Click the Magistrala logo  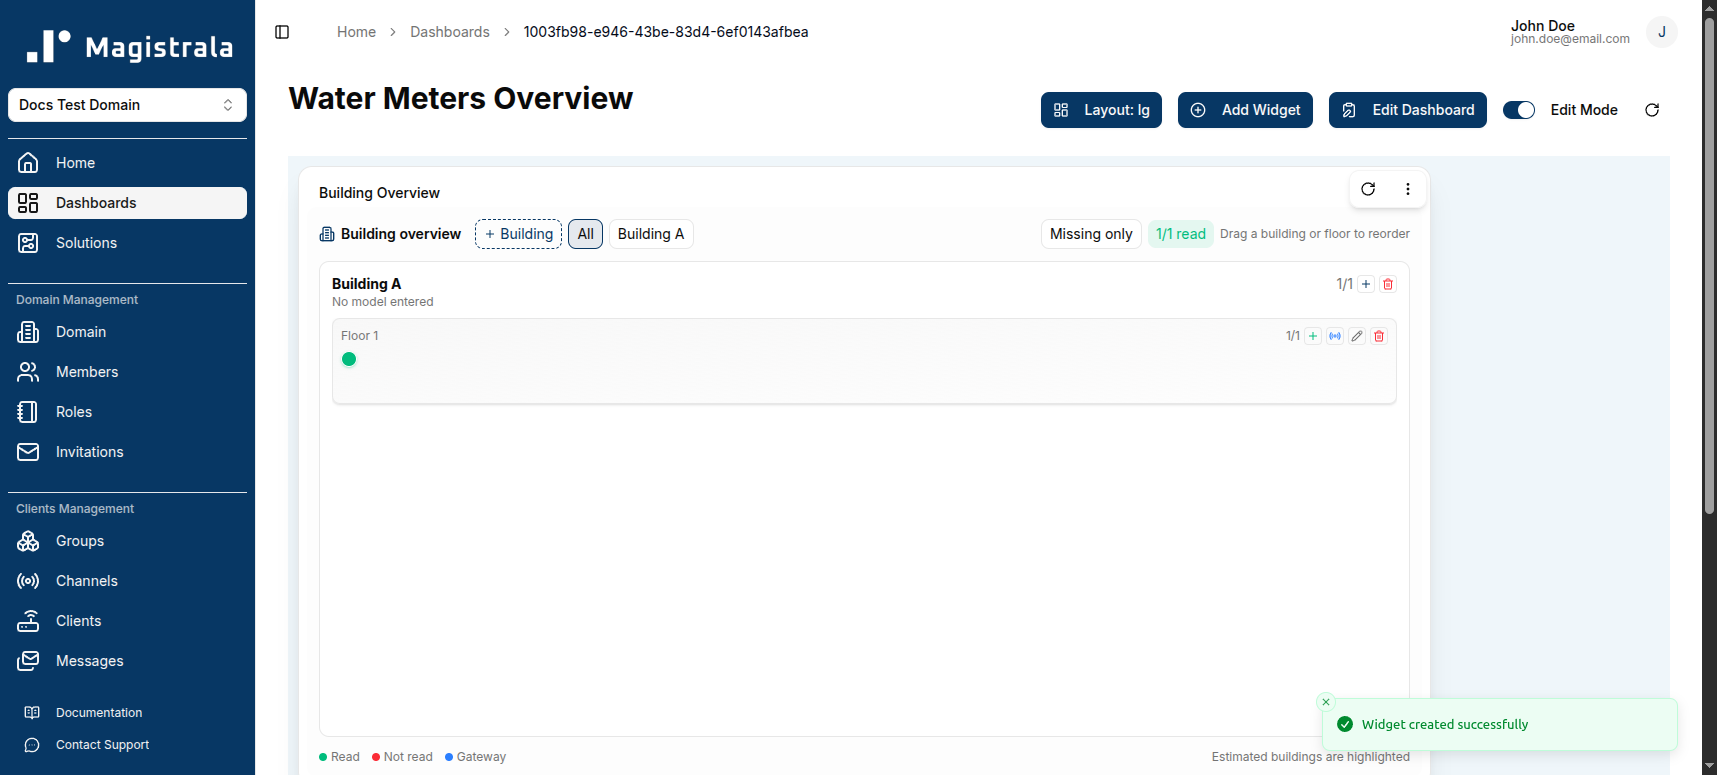(130, 46)
